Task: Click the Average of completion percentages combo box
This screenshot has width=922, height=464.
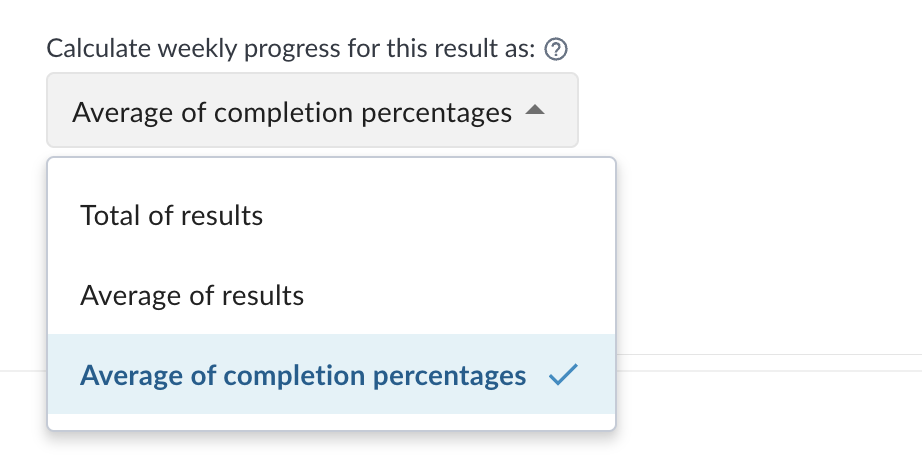Action: click(x=312, y=110)
